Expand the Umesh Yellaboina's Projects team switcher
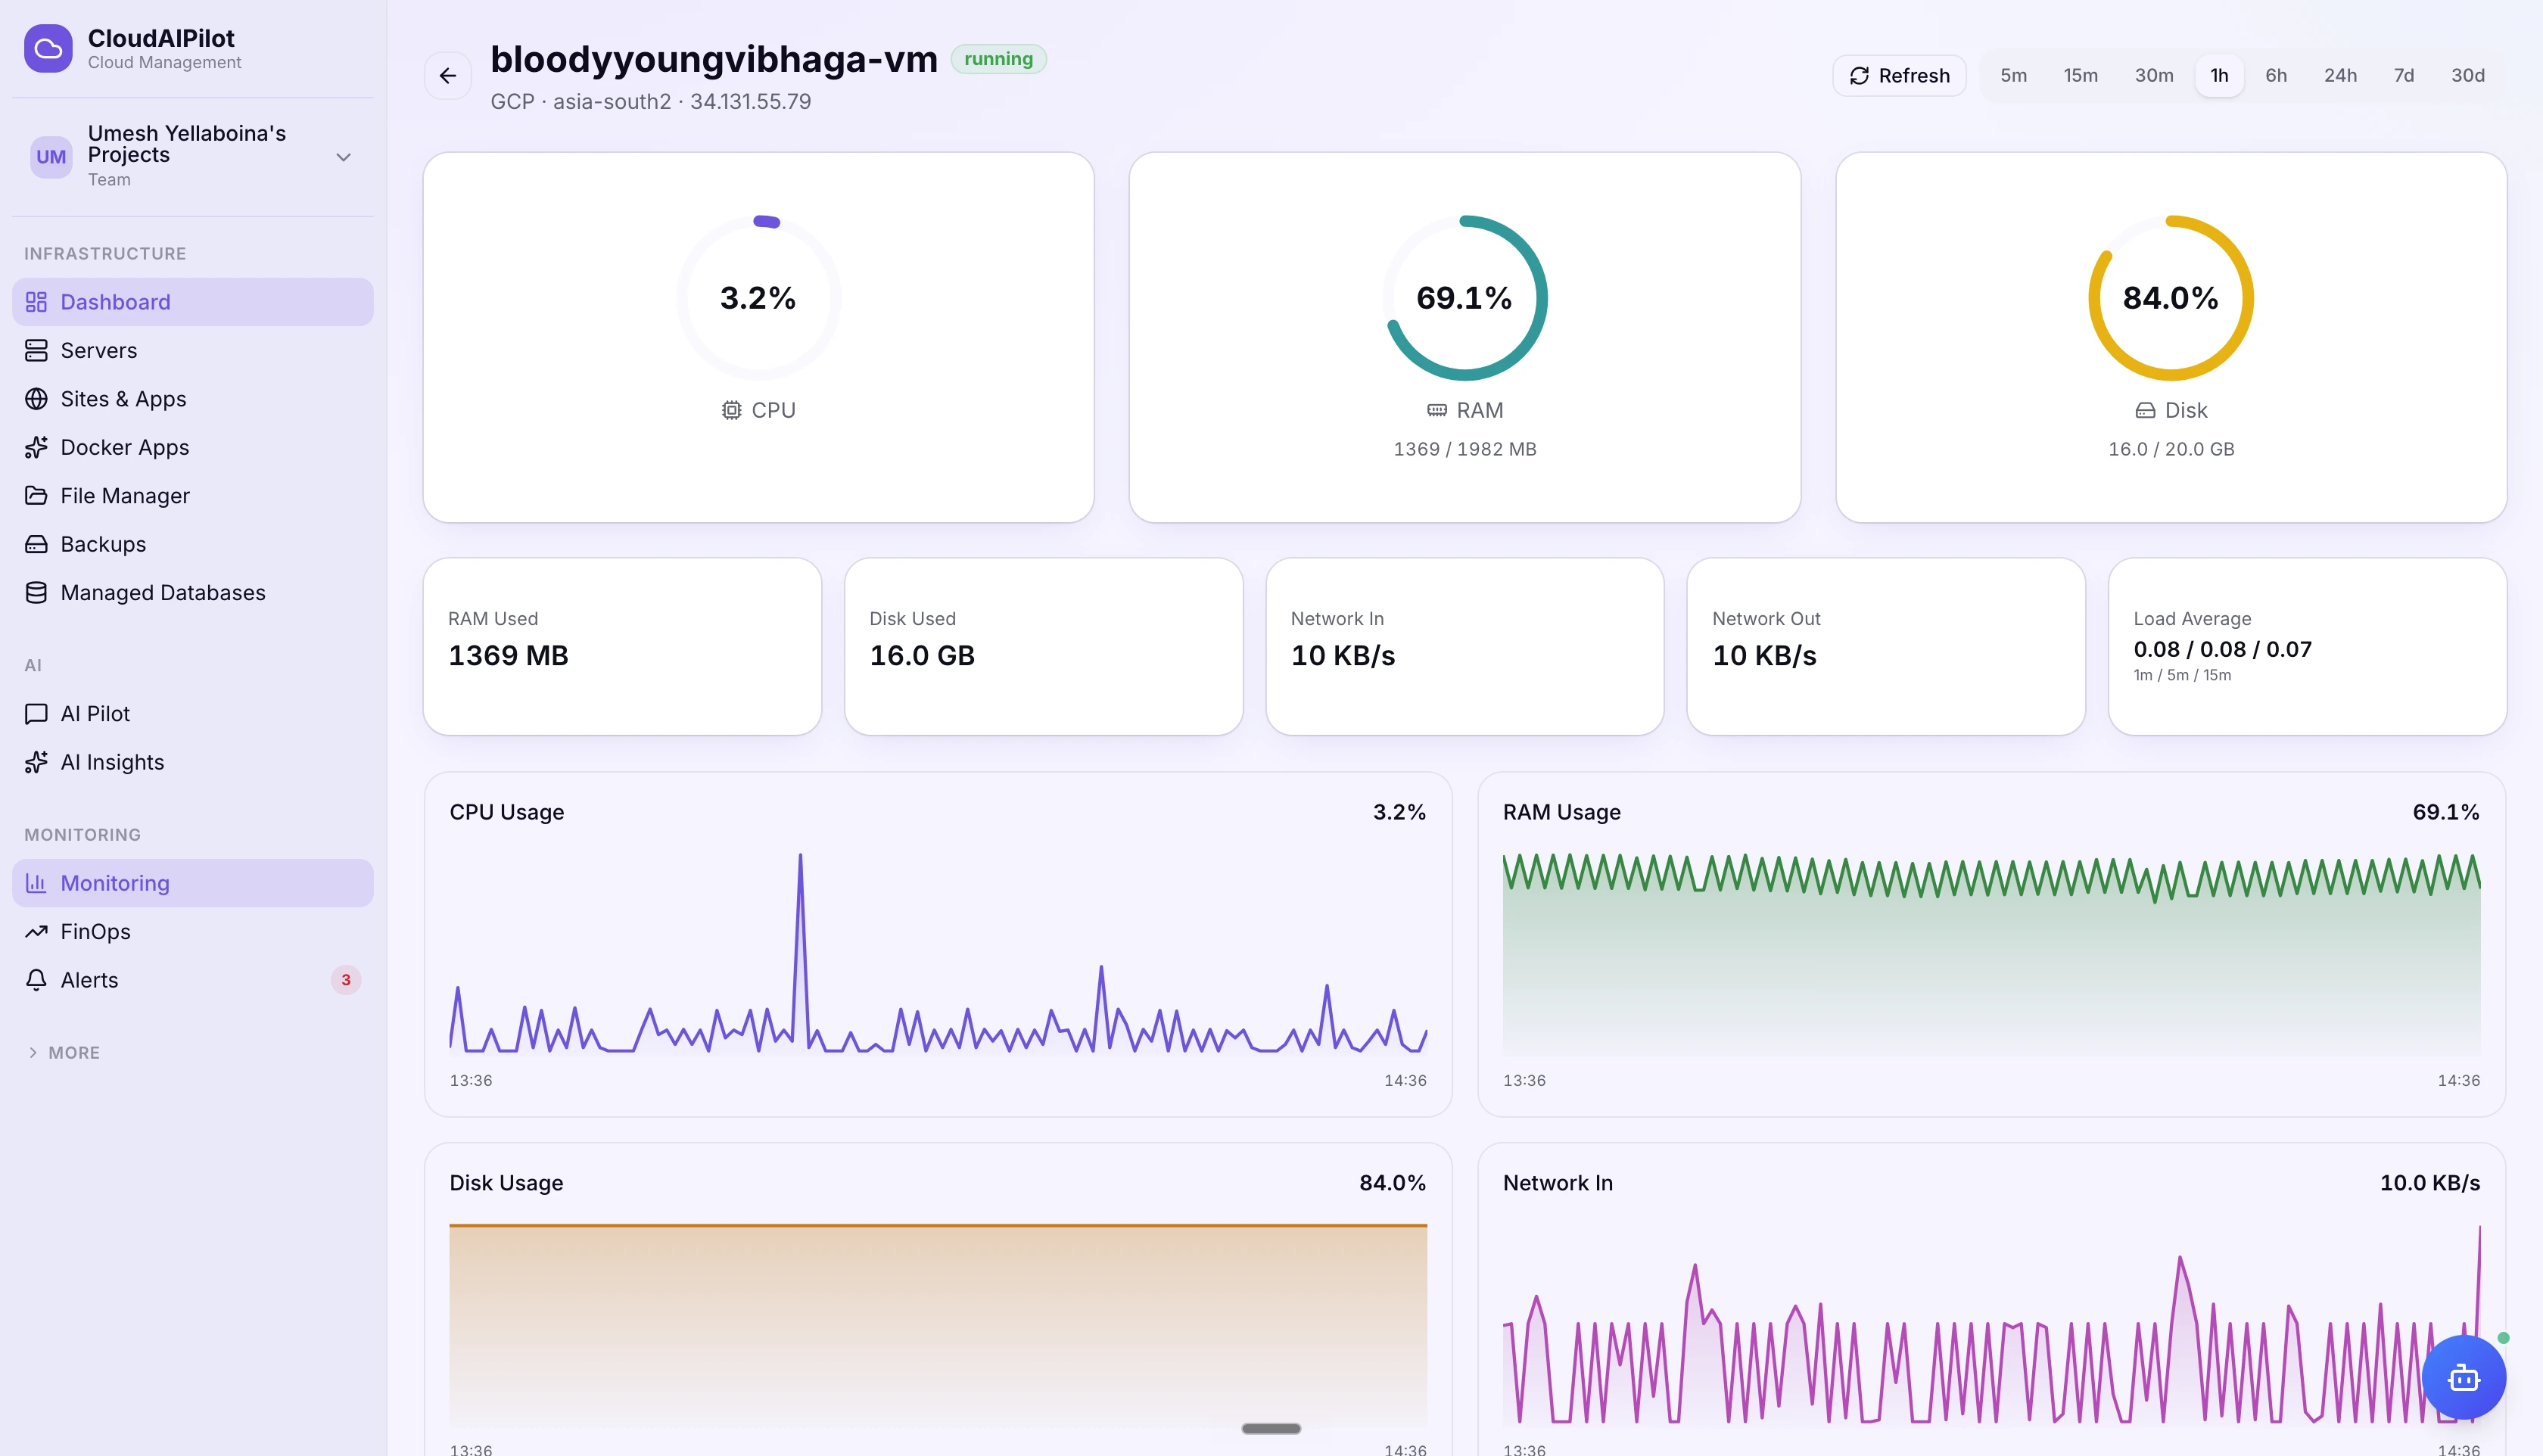2543x1456 pixels. pyautogui.click(x=192, y=157)
